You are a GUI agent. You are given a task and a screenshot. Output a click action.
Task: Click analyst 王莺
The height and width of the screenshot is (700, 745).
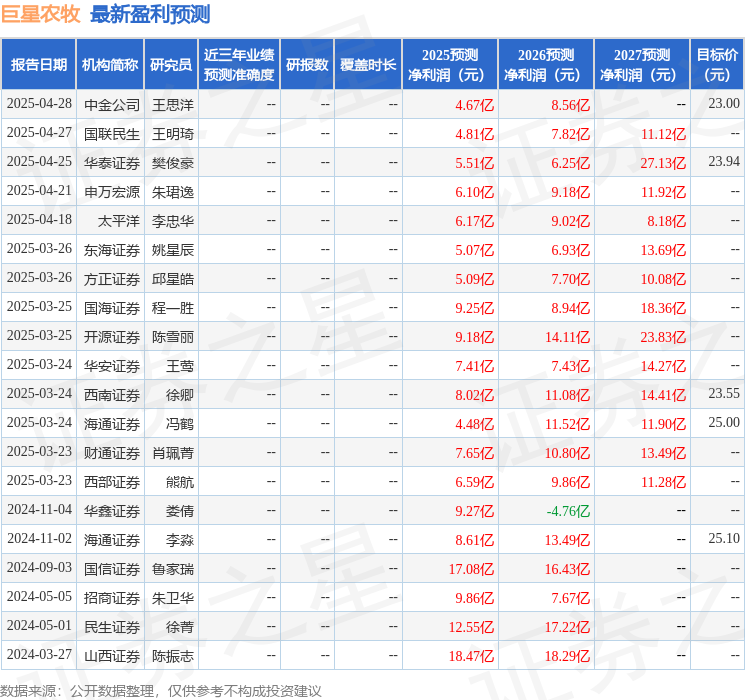coord(180,366)
